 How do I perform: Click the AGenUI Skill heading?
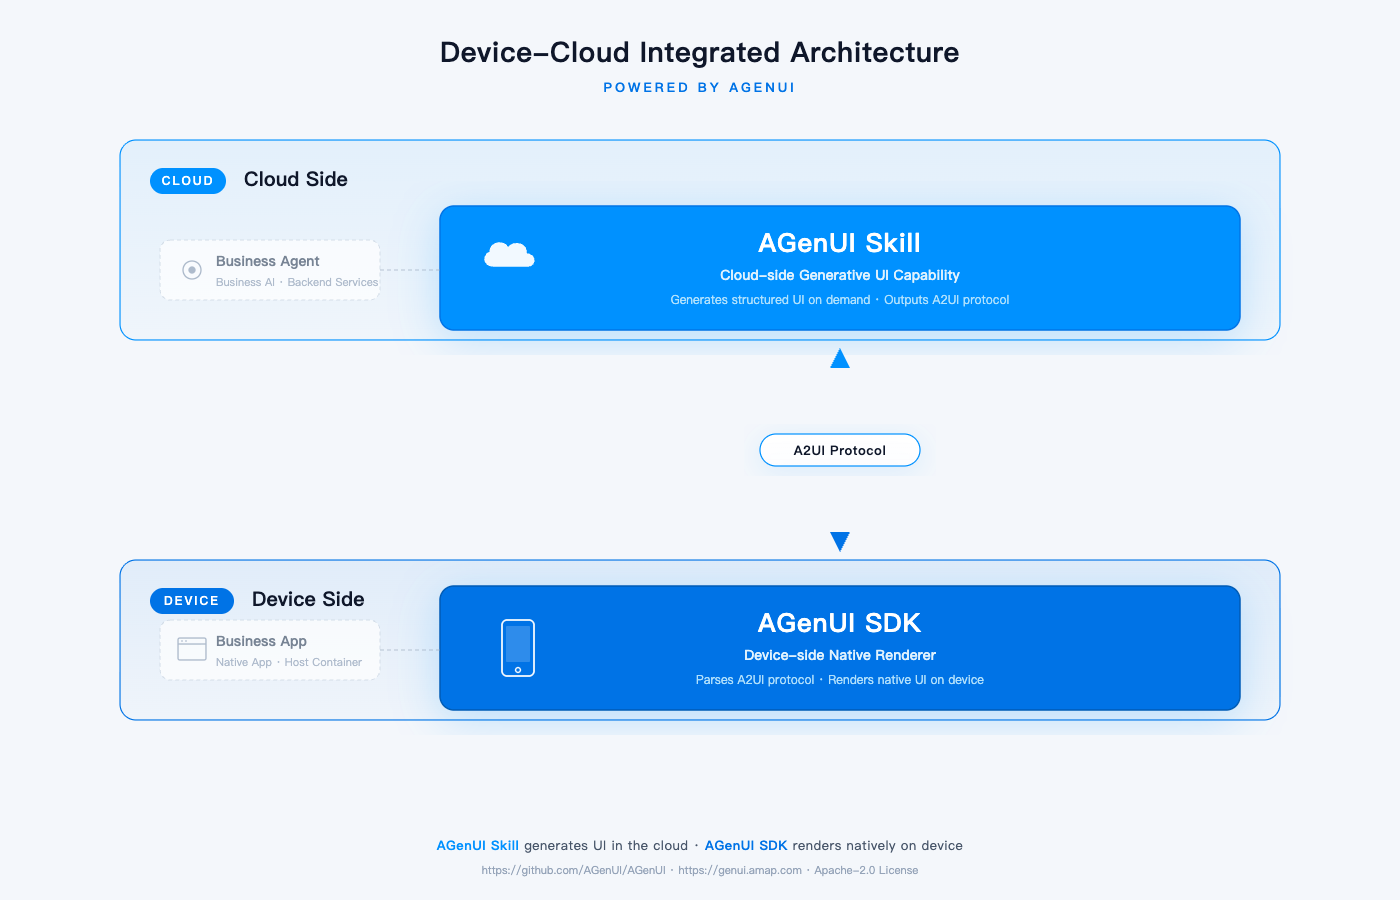coord(839,243)
